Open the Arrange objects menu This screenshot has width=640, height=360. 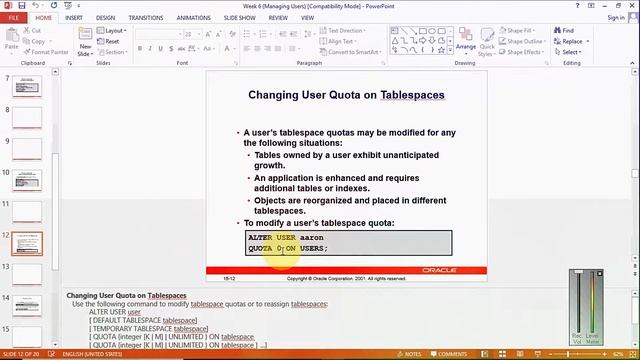pyautogui.click(x=466, y=41)
